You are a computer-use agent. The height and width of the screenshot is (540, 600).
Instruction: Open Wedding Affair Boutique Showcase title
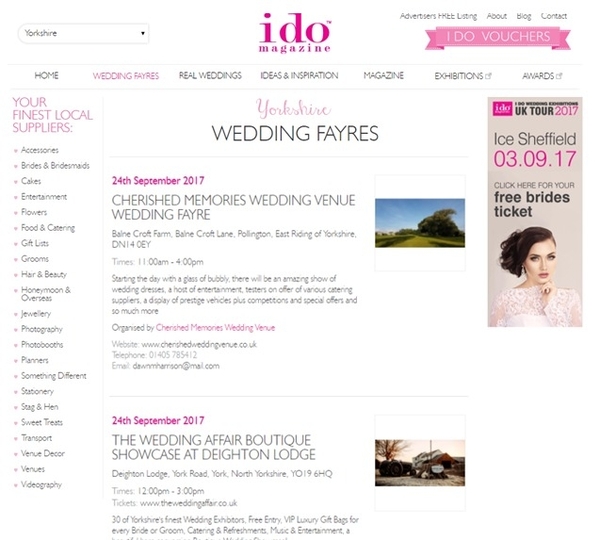coord(214,447)
